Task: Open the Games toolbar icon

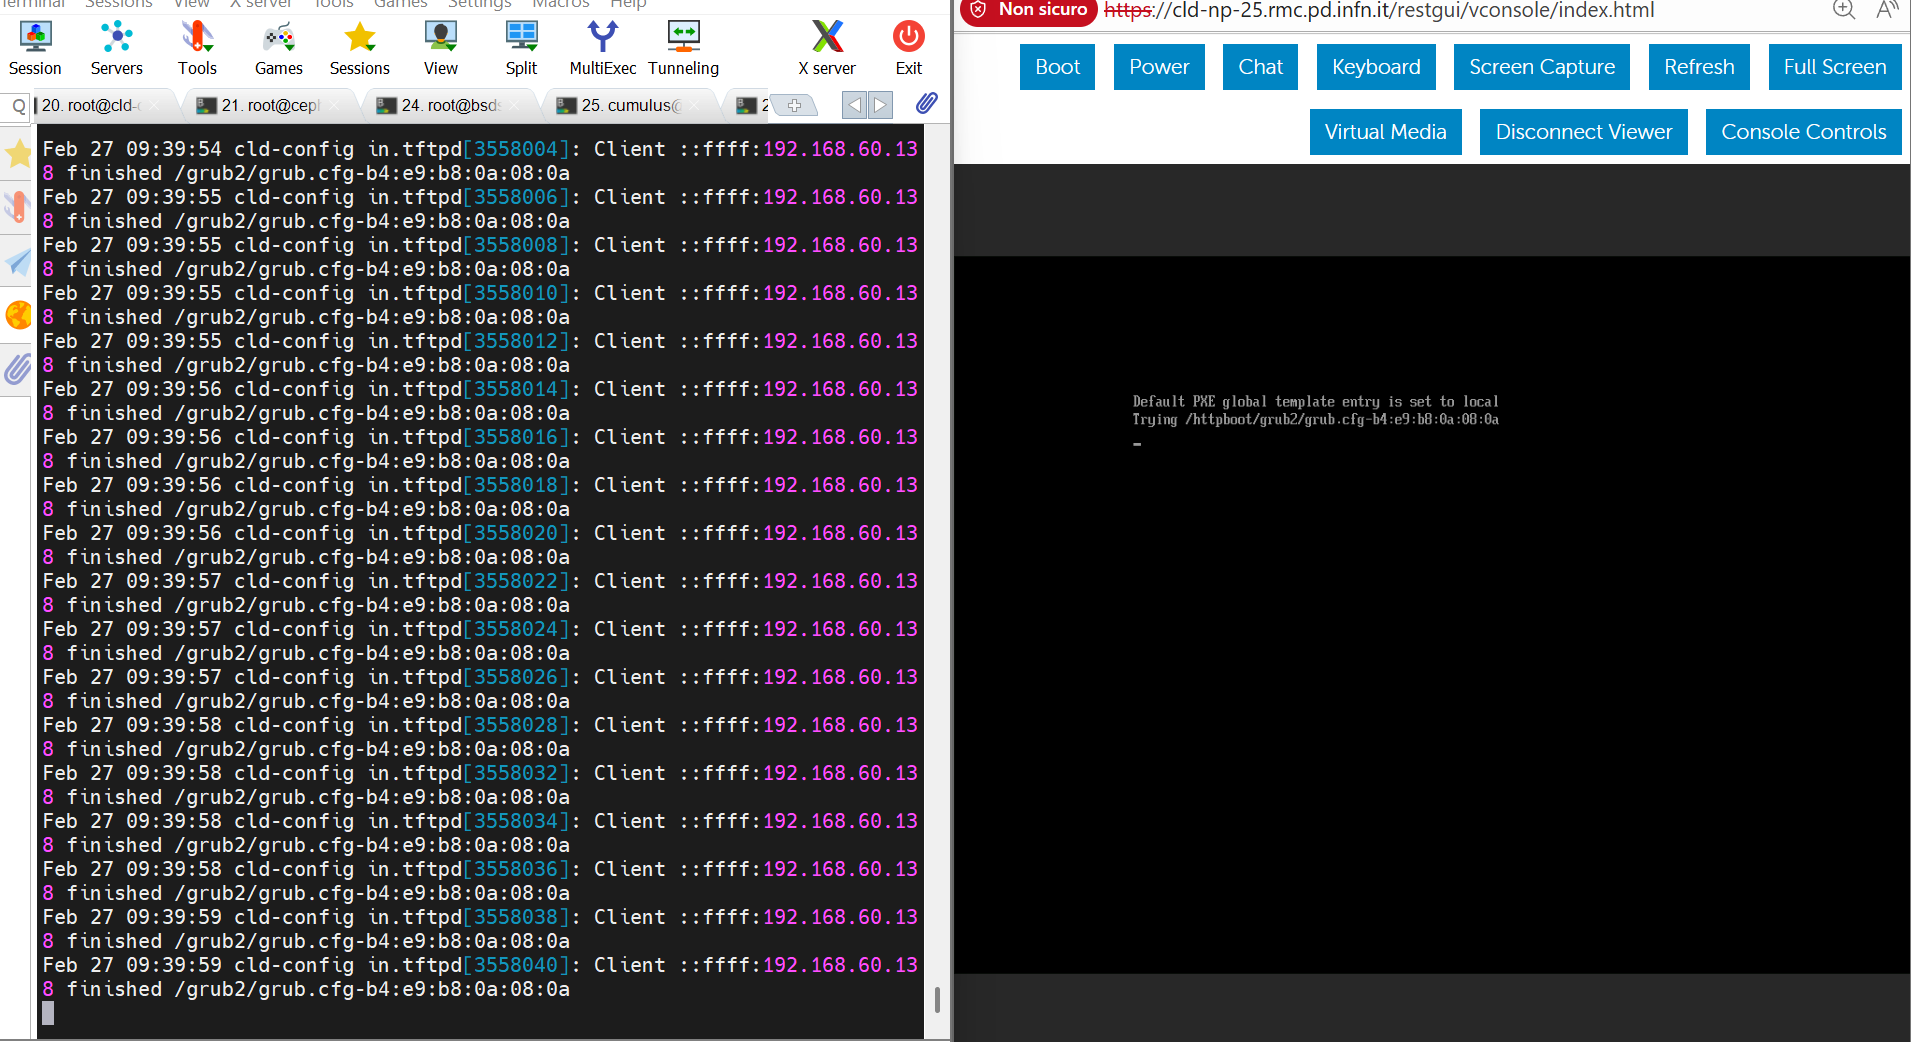Action: (x=278, y=48)
